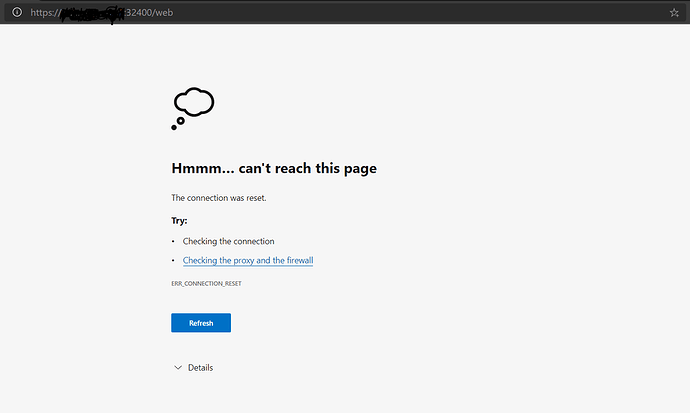The height and width of the screenshot is (413, 690).
Task: Select the 'Hmmm... can't reach this page' heading
Action: [274, 168]
